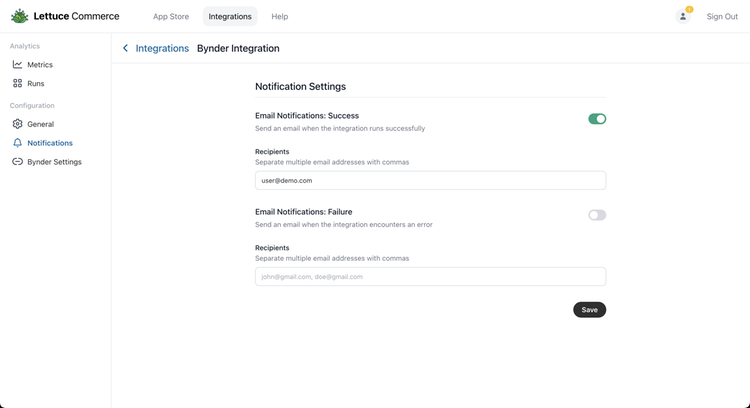Click the Save button
This screenshot has height=408, width=750.
(x=589, y=309)
